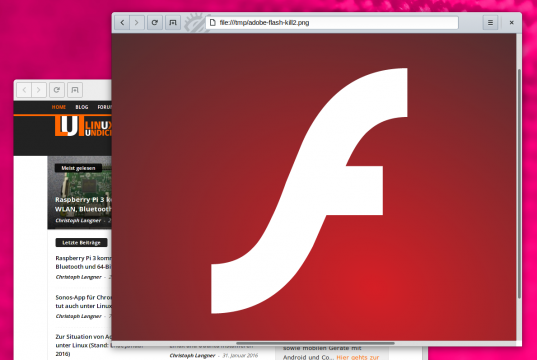Select the Letzte Beiträge label
The image size is (537, 360).
point(81,243)
